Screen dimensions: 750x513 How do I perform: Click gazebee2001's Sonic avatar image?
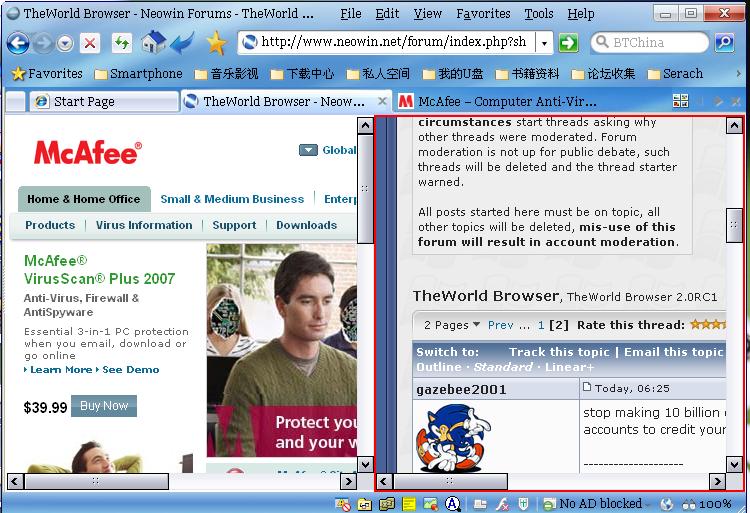coord(452,438)
